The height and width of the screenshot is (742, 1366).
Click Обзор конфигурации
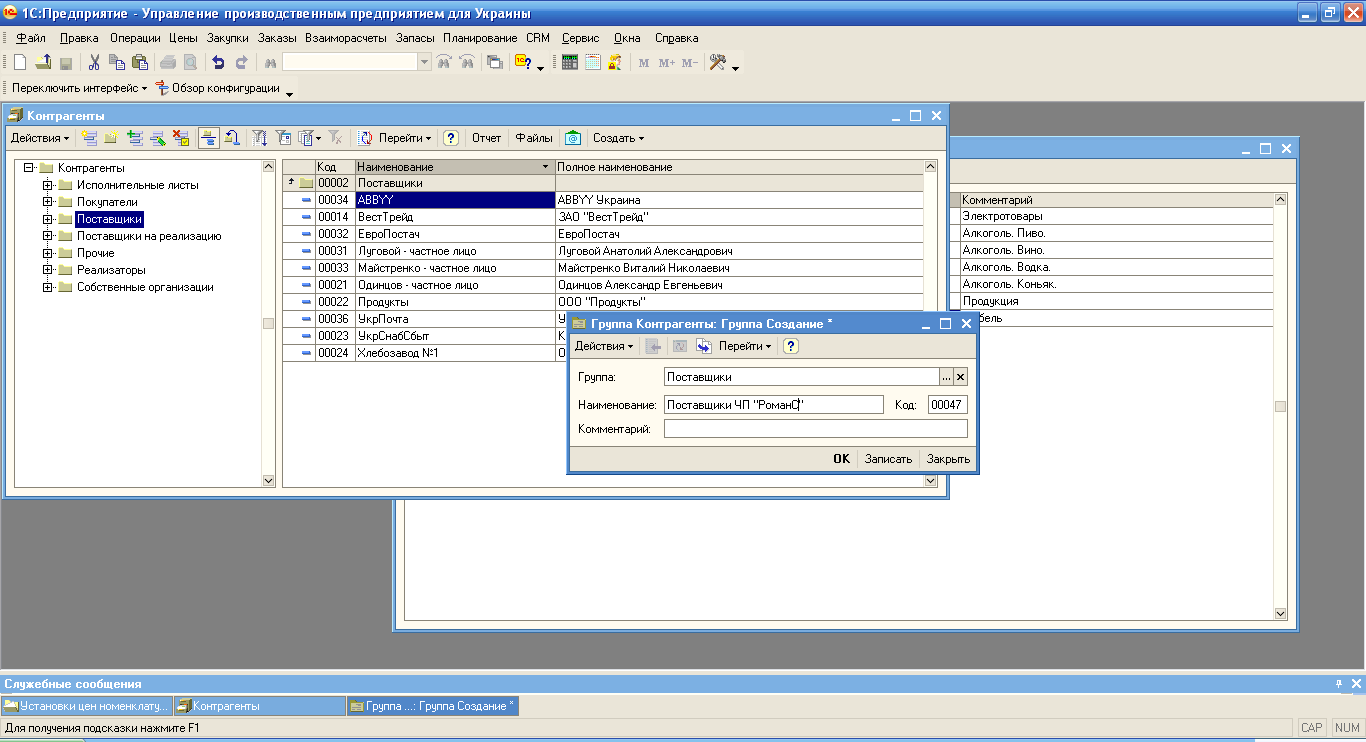pyautogui.click(x=217, y=88)
